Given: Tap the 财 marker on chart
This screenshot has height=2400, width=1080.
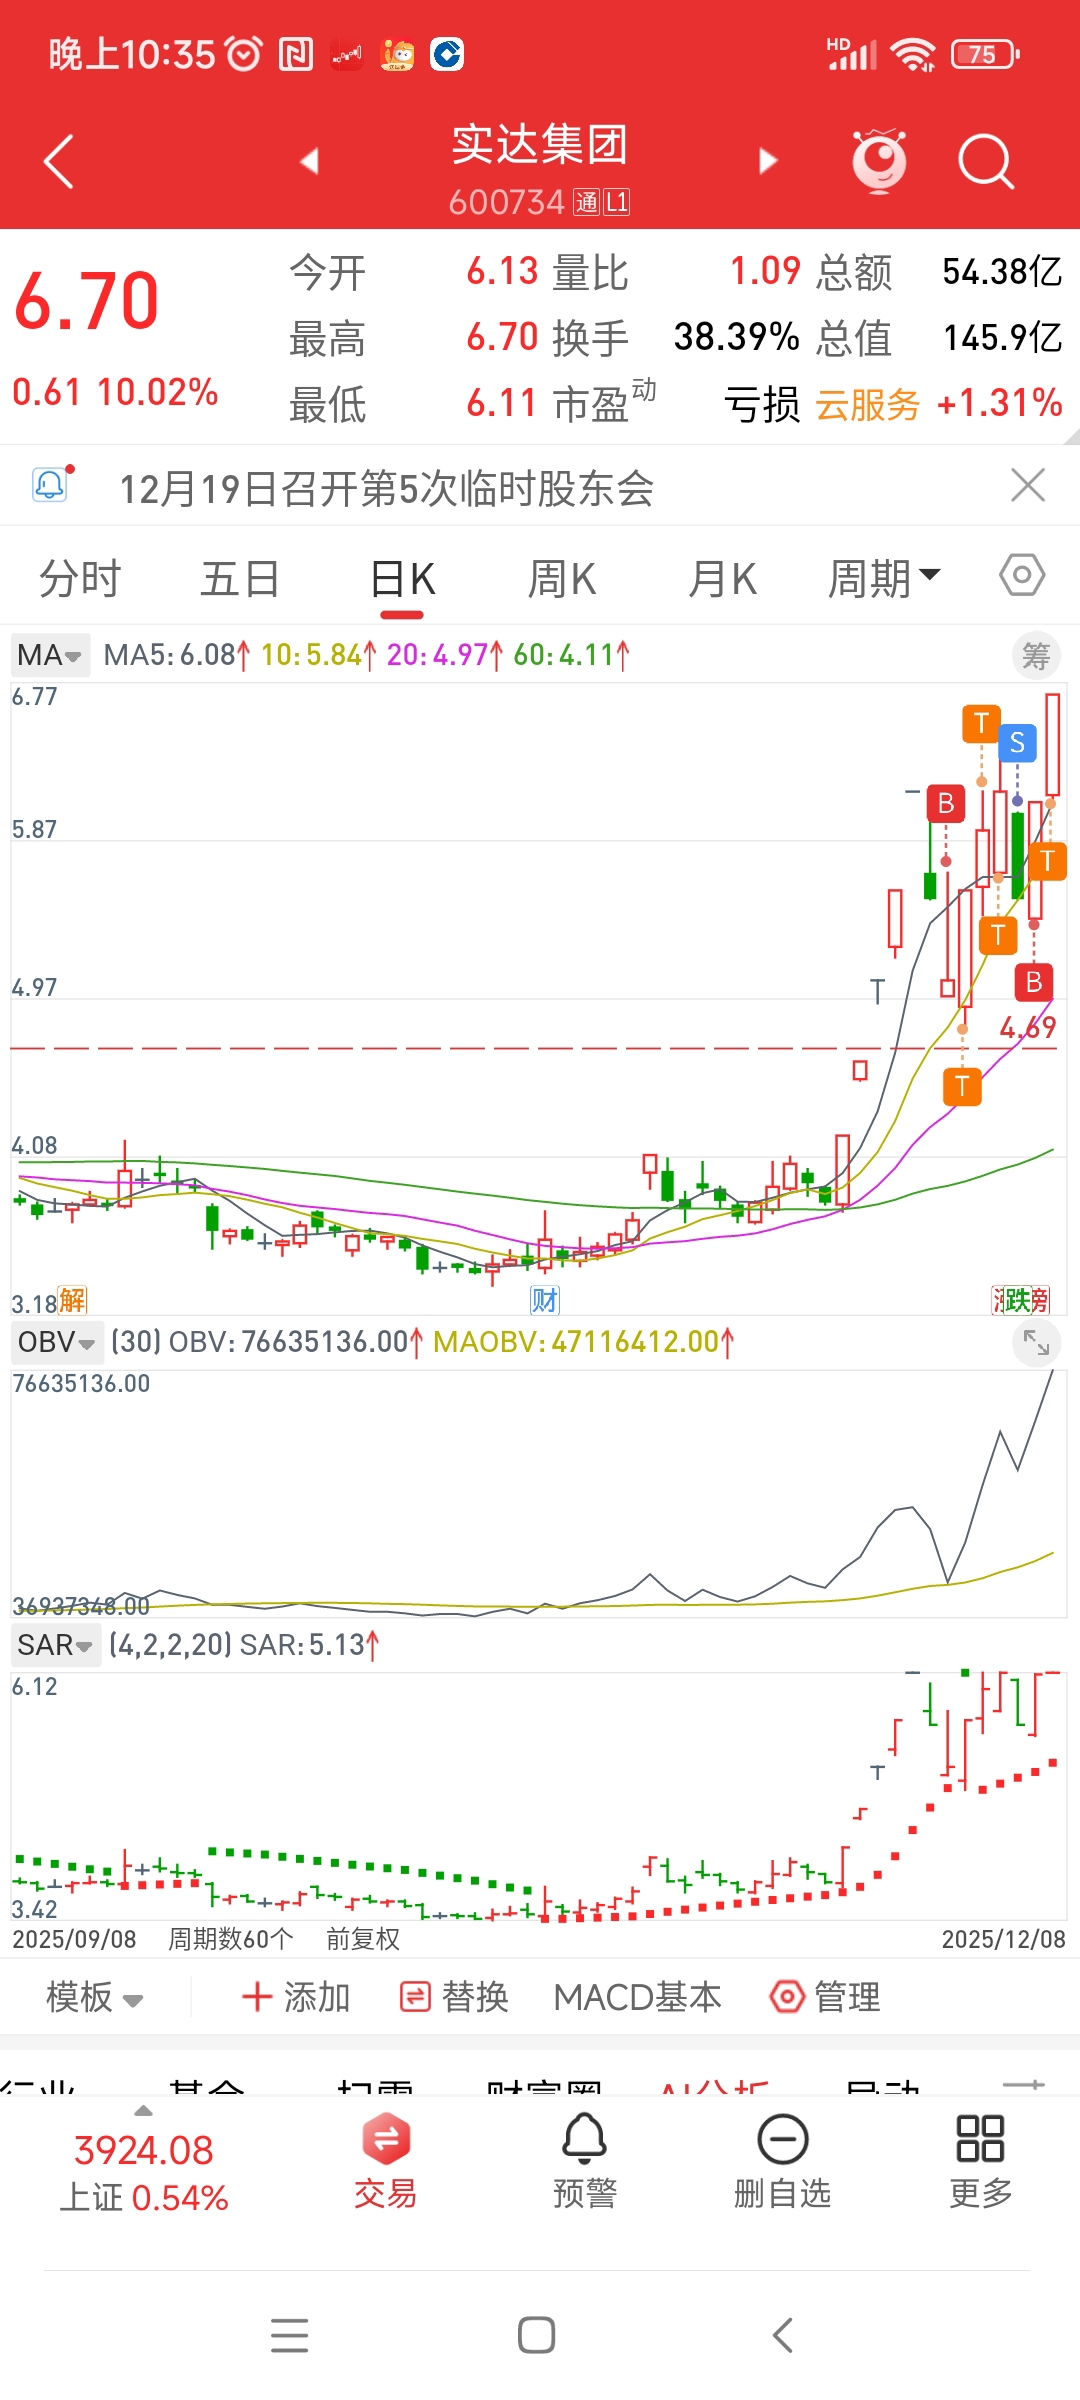Looking at the screenshot, I should pyautogui.click(x=545, y=1300).
